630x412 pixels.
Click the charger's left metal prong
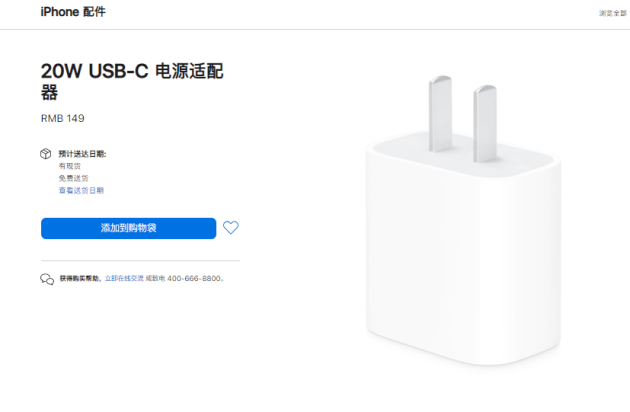440,114
